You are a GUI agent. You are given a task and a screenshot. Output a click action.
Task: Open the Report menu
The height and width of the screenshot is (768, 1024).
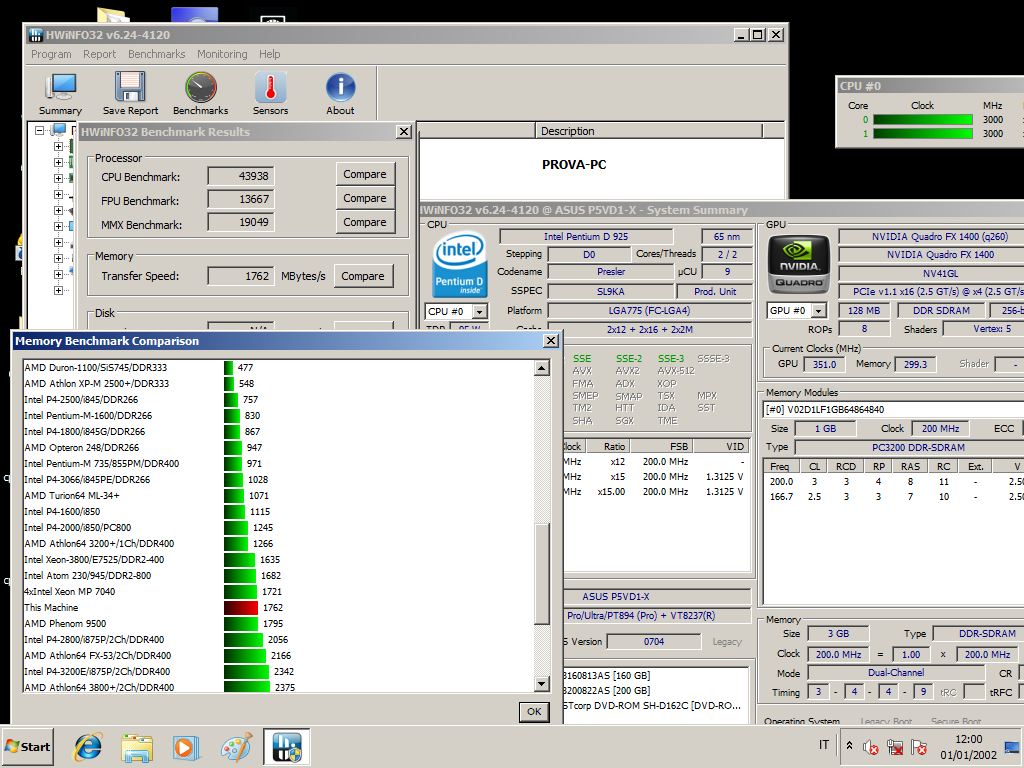(99, 54)
